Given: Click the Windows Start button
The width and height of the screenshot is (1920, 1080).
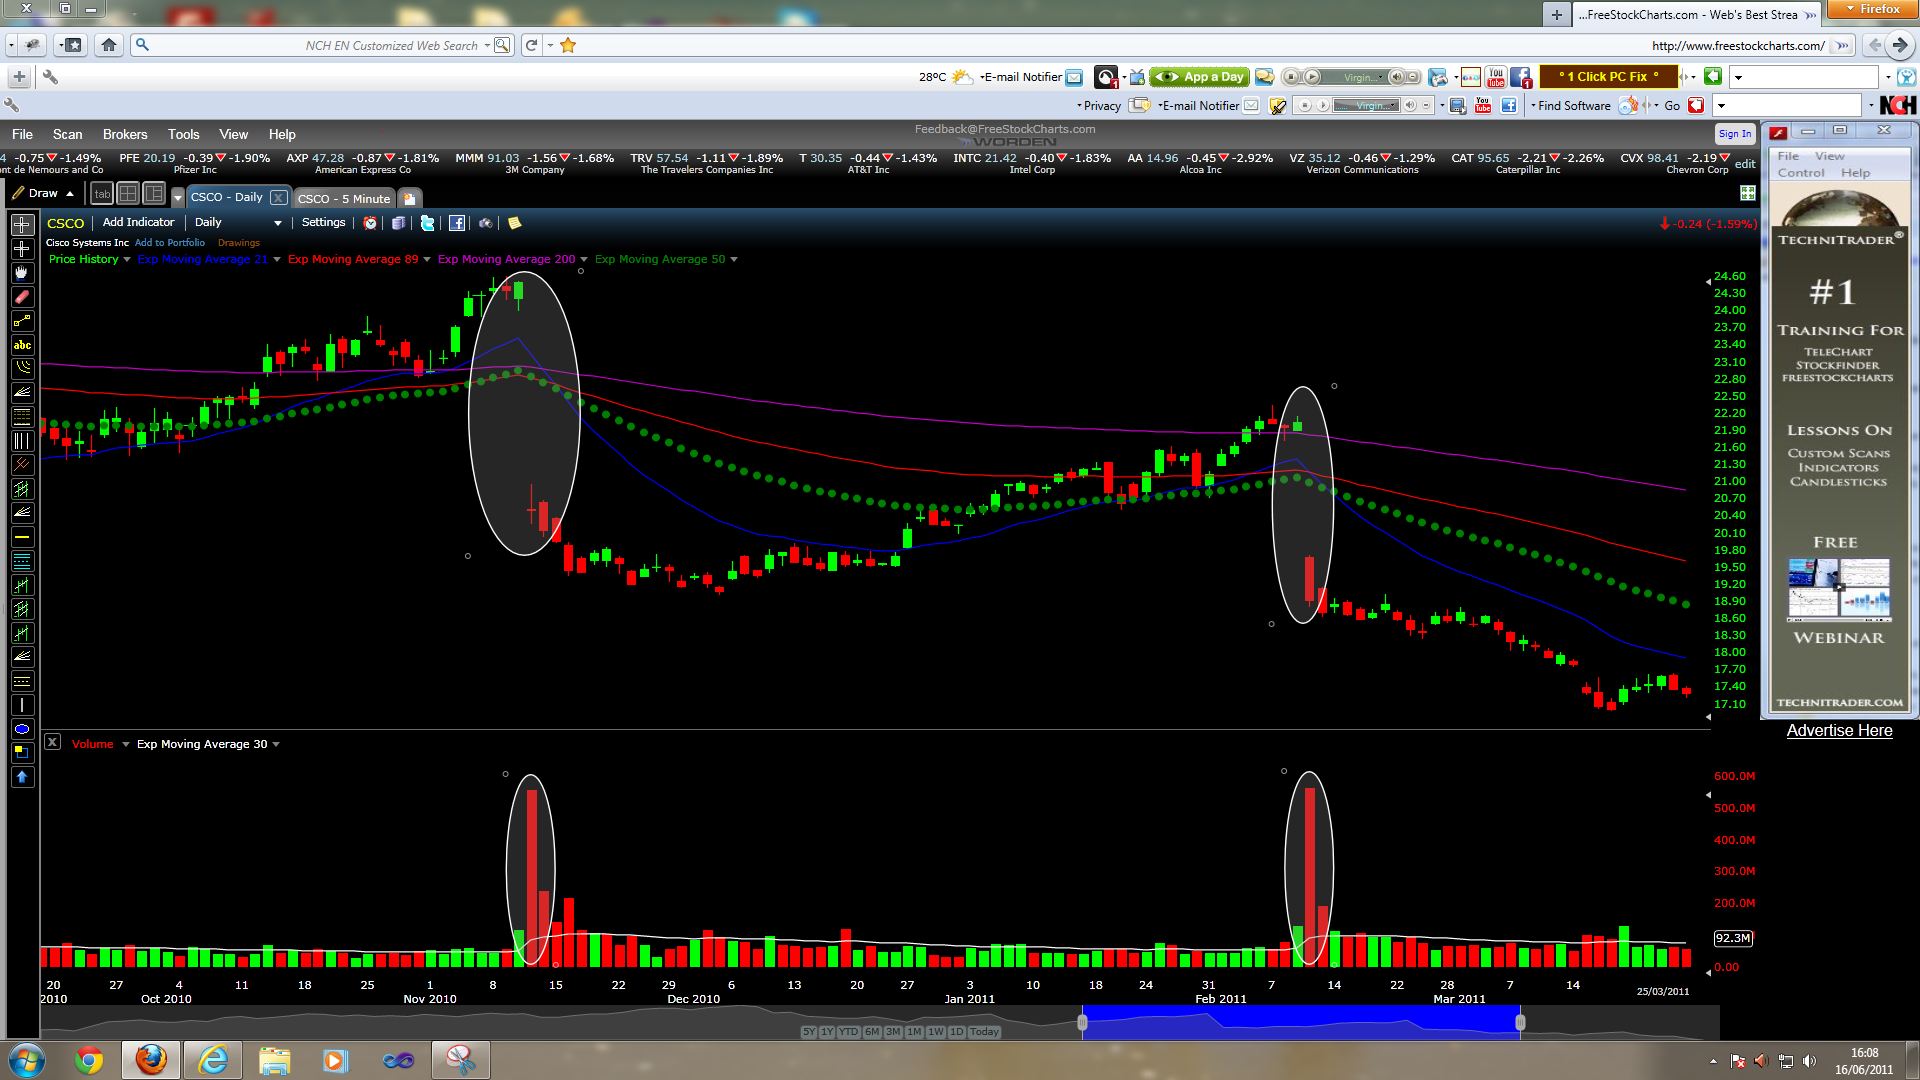Looking at the screenshot, I should pos(25,1059).
